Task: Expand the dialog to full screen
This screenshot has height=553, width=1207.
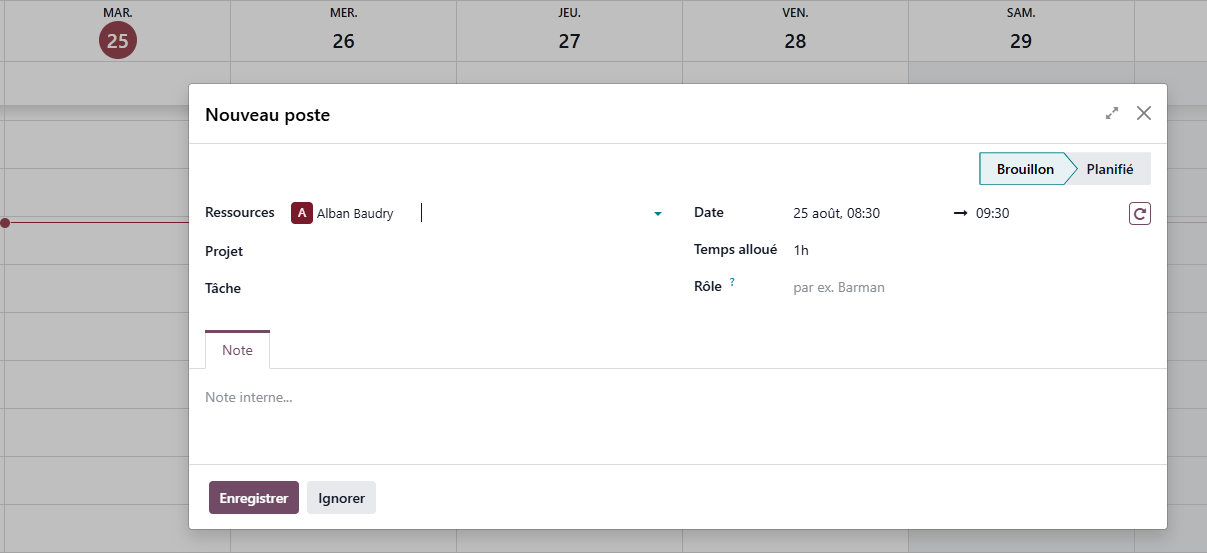Action: click(1112, 114)
